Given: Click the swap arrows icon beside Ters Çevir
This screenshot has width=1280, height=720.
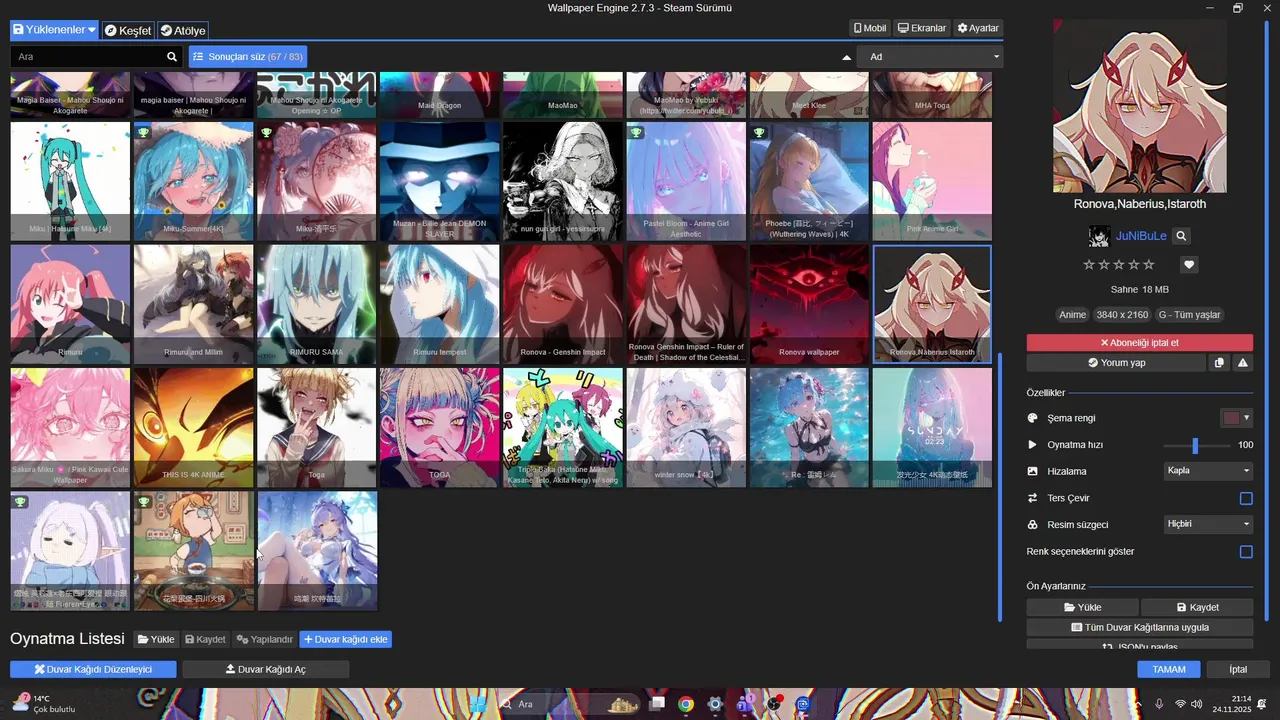Looking at the screenshot, I should tap(1033, 498).
